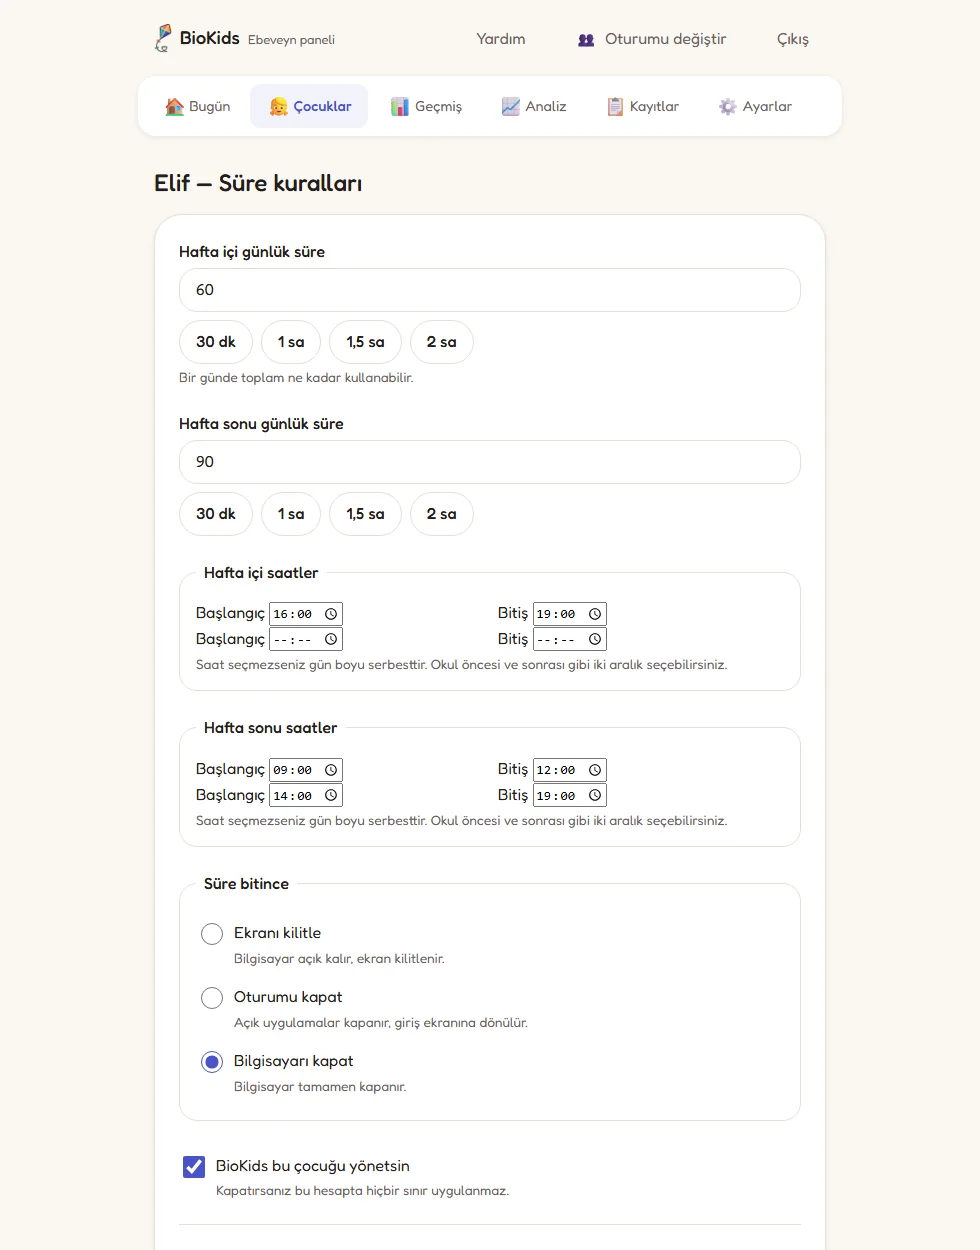Choose 1,5 sa preset for Hafta sonu
The image size is (980, 1250).
click(x=365, y=514)
